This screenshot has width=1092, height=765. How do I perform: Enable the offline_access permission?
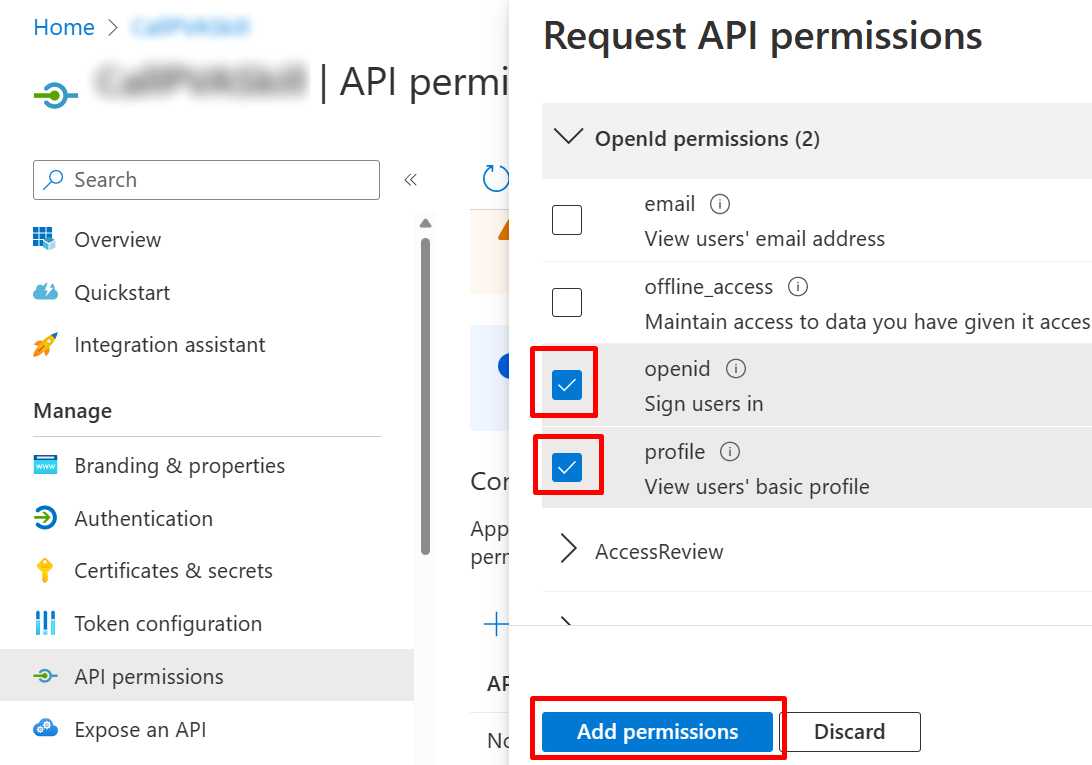pos(566,302)
